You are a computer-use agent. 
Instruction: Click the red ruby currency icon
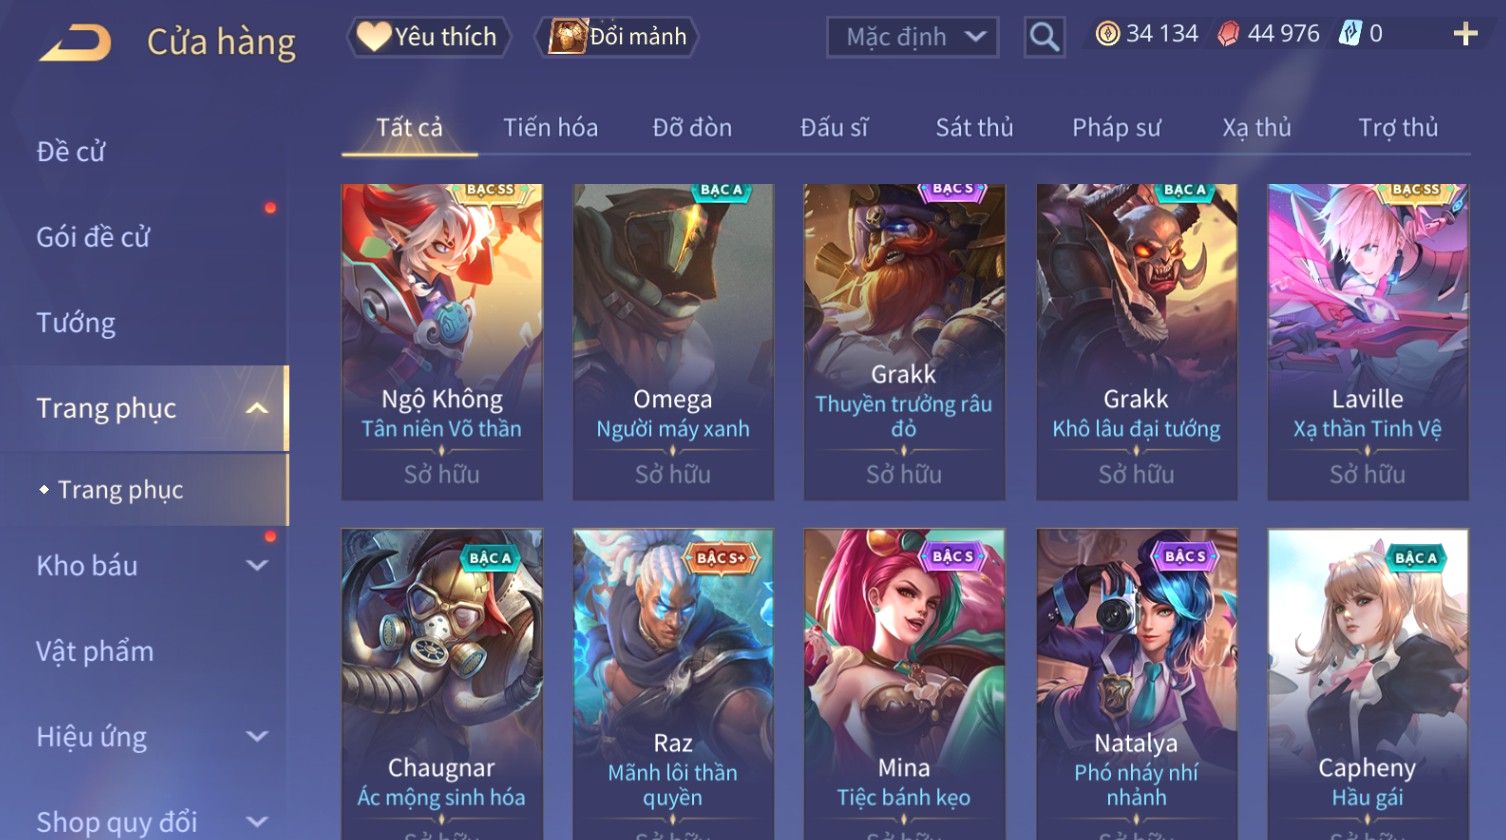click(x=1228, y=35)
